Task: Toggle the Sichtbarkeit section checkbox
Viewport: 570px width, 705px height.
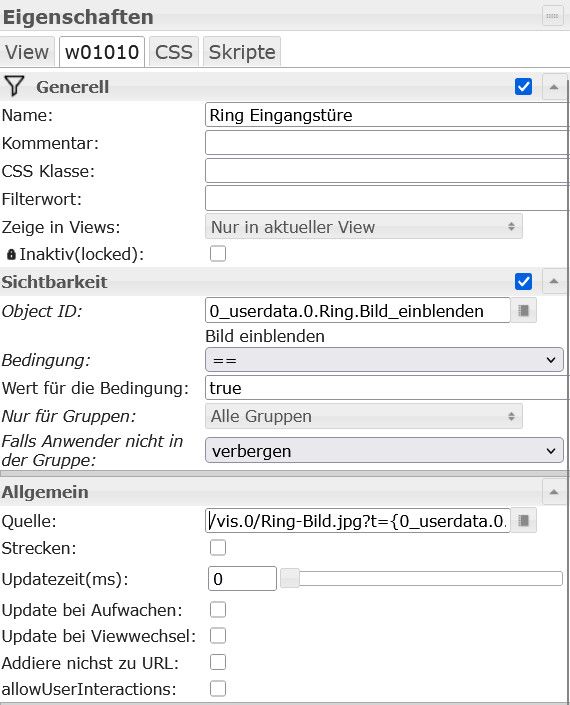Action: pos(523,281)
